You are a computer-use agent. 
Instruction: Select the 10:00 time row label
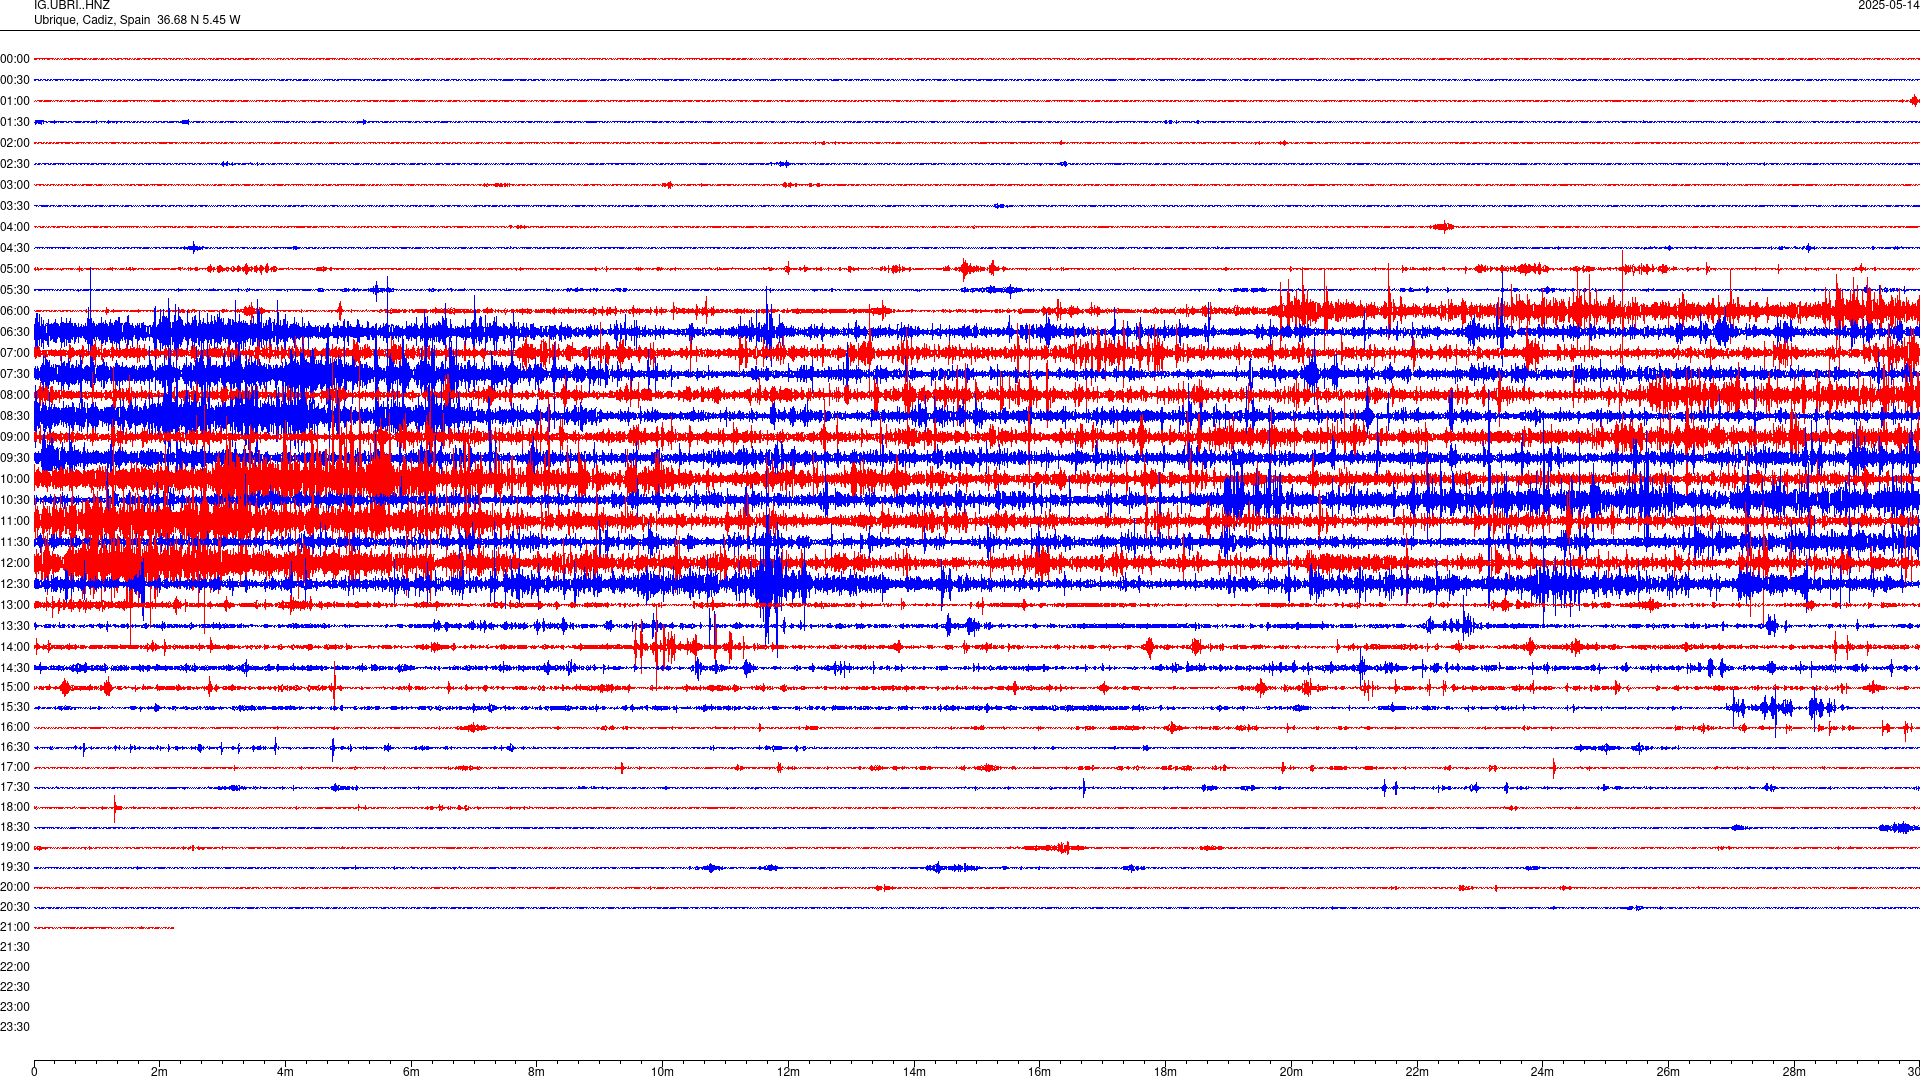coord(15,479)
